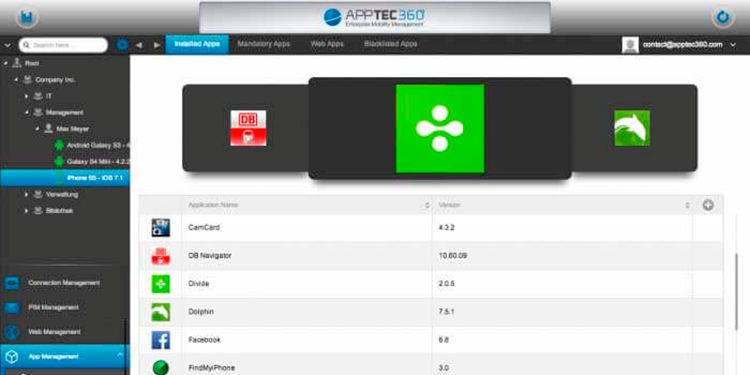750x375 pixels.
Task: Click the contact@apptec360.com account email
Action: [x=683, y=45]
